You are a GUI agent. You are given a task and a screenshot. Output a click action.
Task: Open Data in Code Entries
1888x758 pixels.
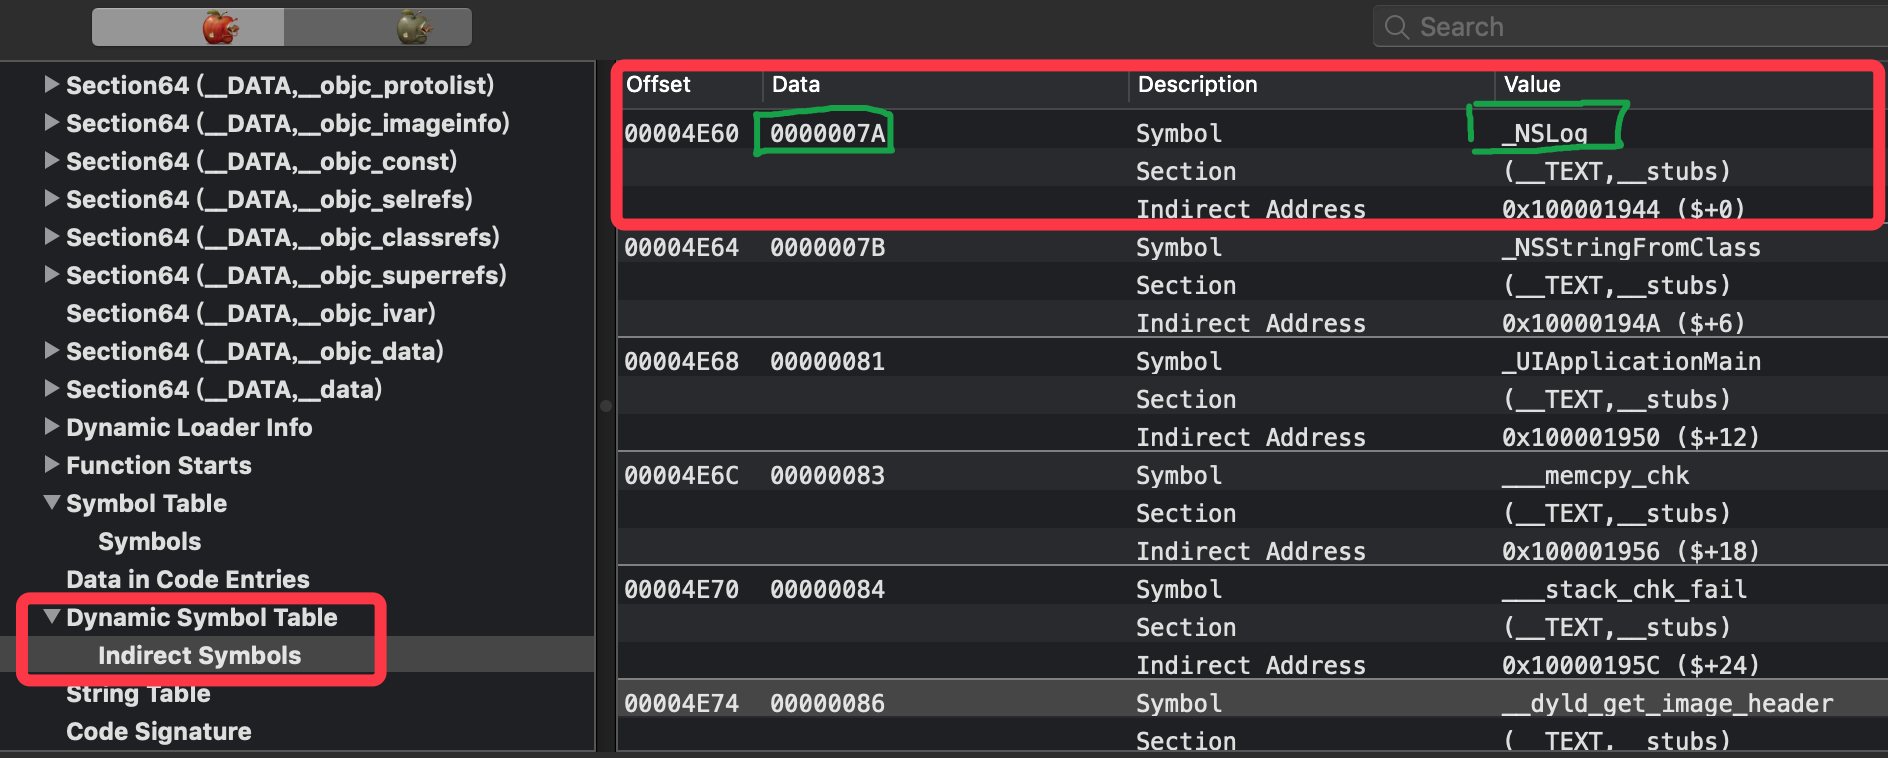pyautogui.click(x=187, y=580)
